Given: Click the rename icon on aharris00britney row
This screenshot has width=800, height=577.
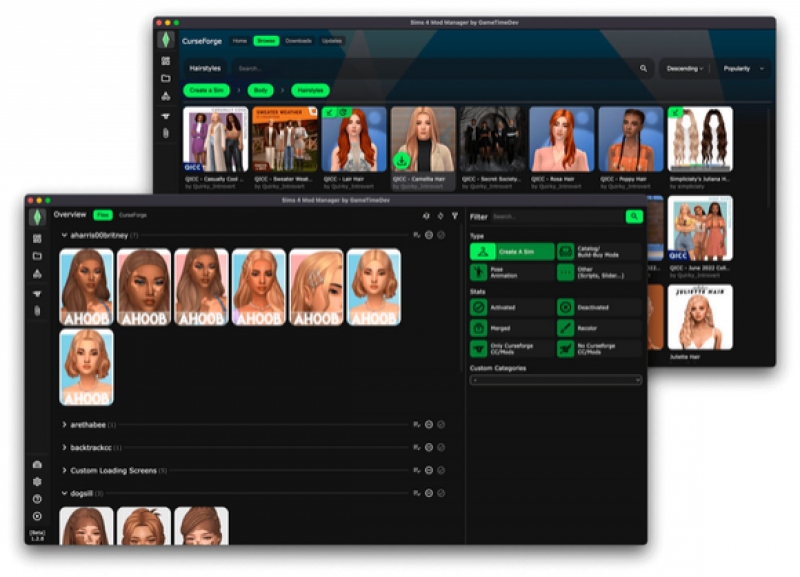Looking at the screenshot, I should (417, 235).
